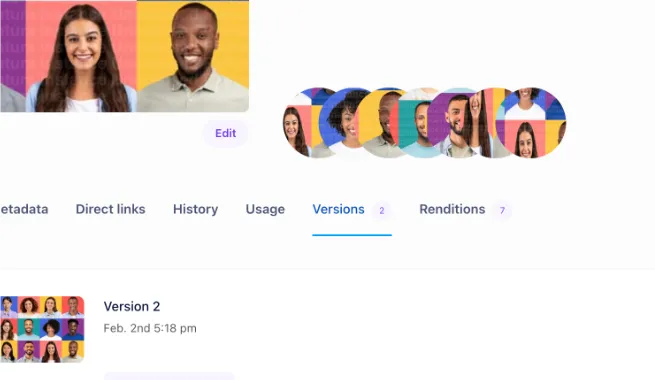Open the Direct links tab
Screen dimensions: 655x380
[110, 209]
